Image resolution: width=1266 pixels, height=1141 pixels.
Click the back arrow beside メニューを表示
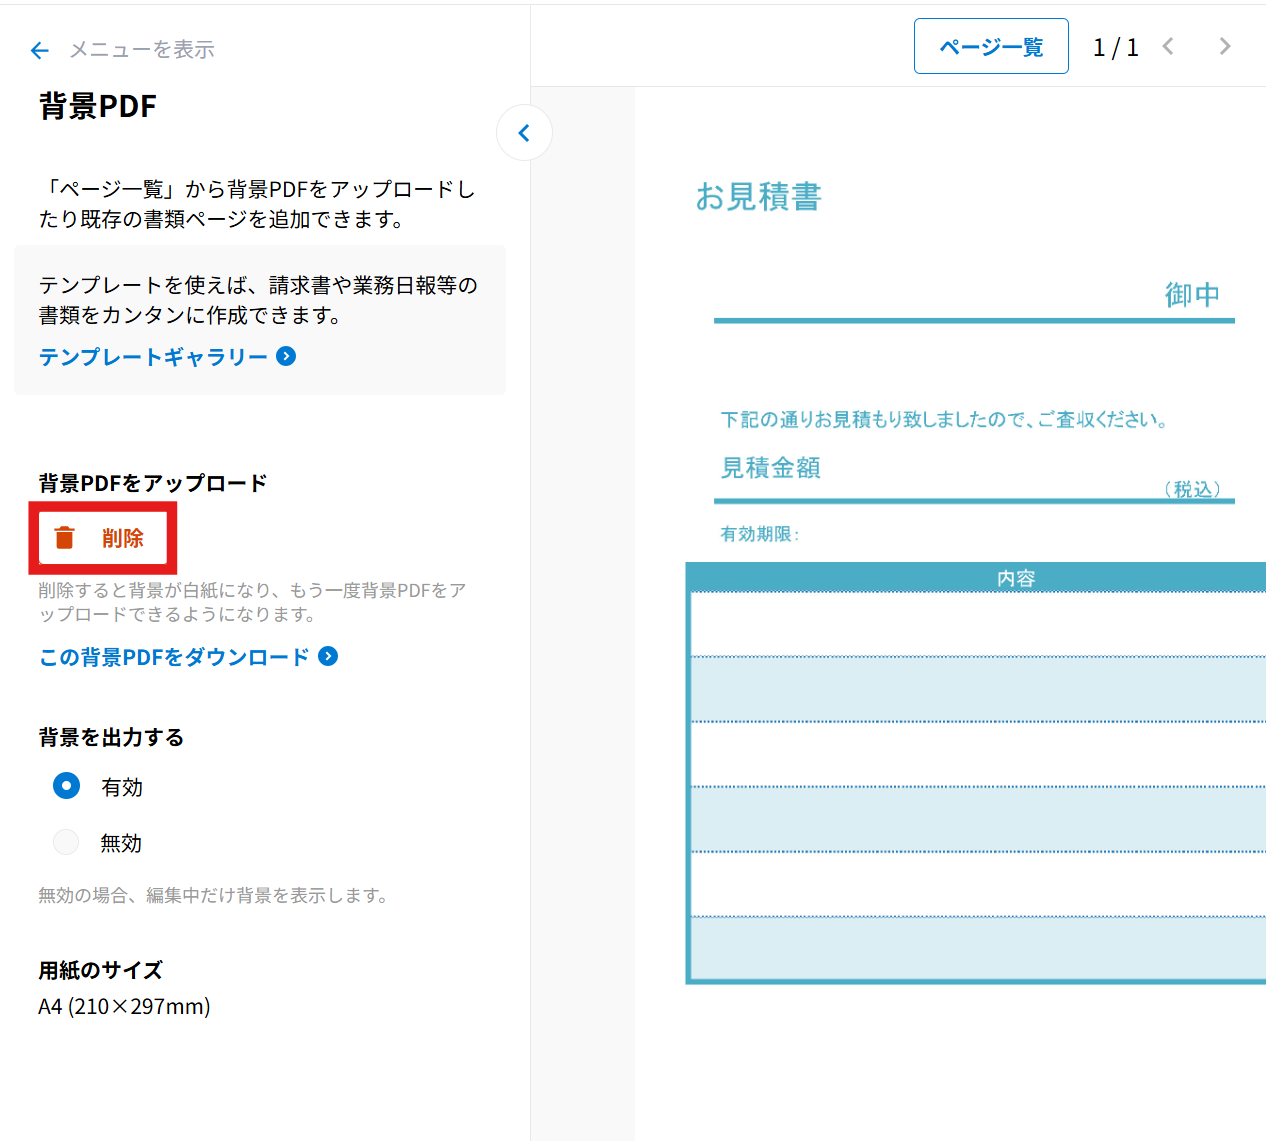point(40,51)
